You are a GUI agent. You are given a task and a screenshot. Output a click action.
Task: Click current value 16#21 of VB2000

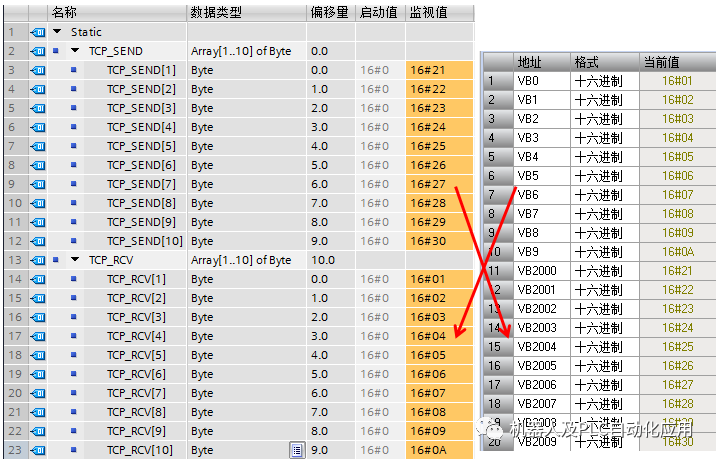tap(678, 271)
